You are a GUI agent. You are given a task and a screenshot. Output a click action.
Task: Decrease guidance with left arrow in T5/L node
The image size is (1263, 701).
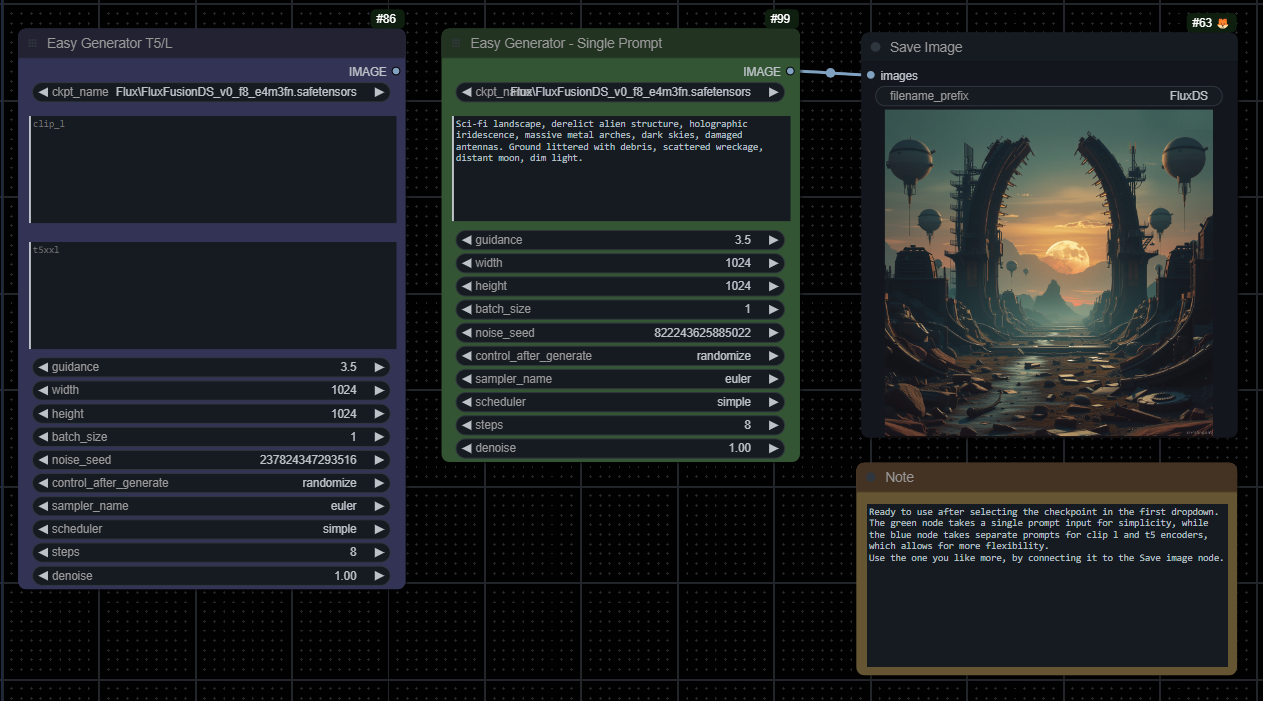(x=43, y=367)
